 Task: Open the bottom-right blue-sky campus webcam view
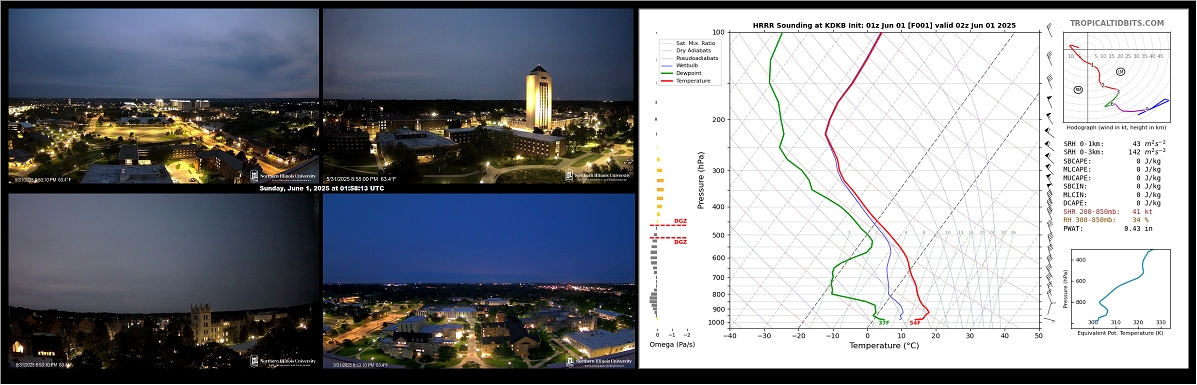[x=479, y=281]
